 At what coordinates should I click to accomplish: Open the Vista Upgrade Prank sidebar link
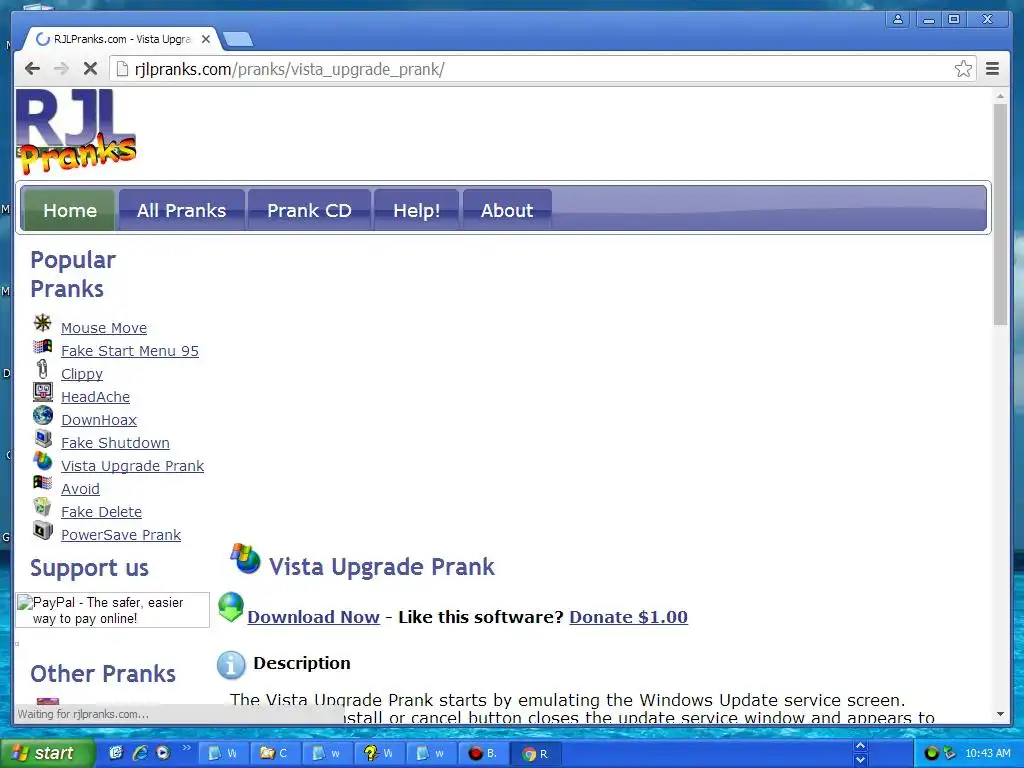click(x=133, y=466)
